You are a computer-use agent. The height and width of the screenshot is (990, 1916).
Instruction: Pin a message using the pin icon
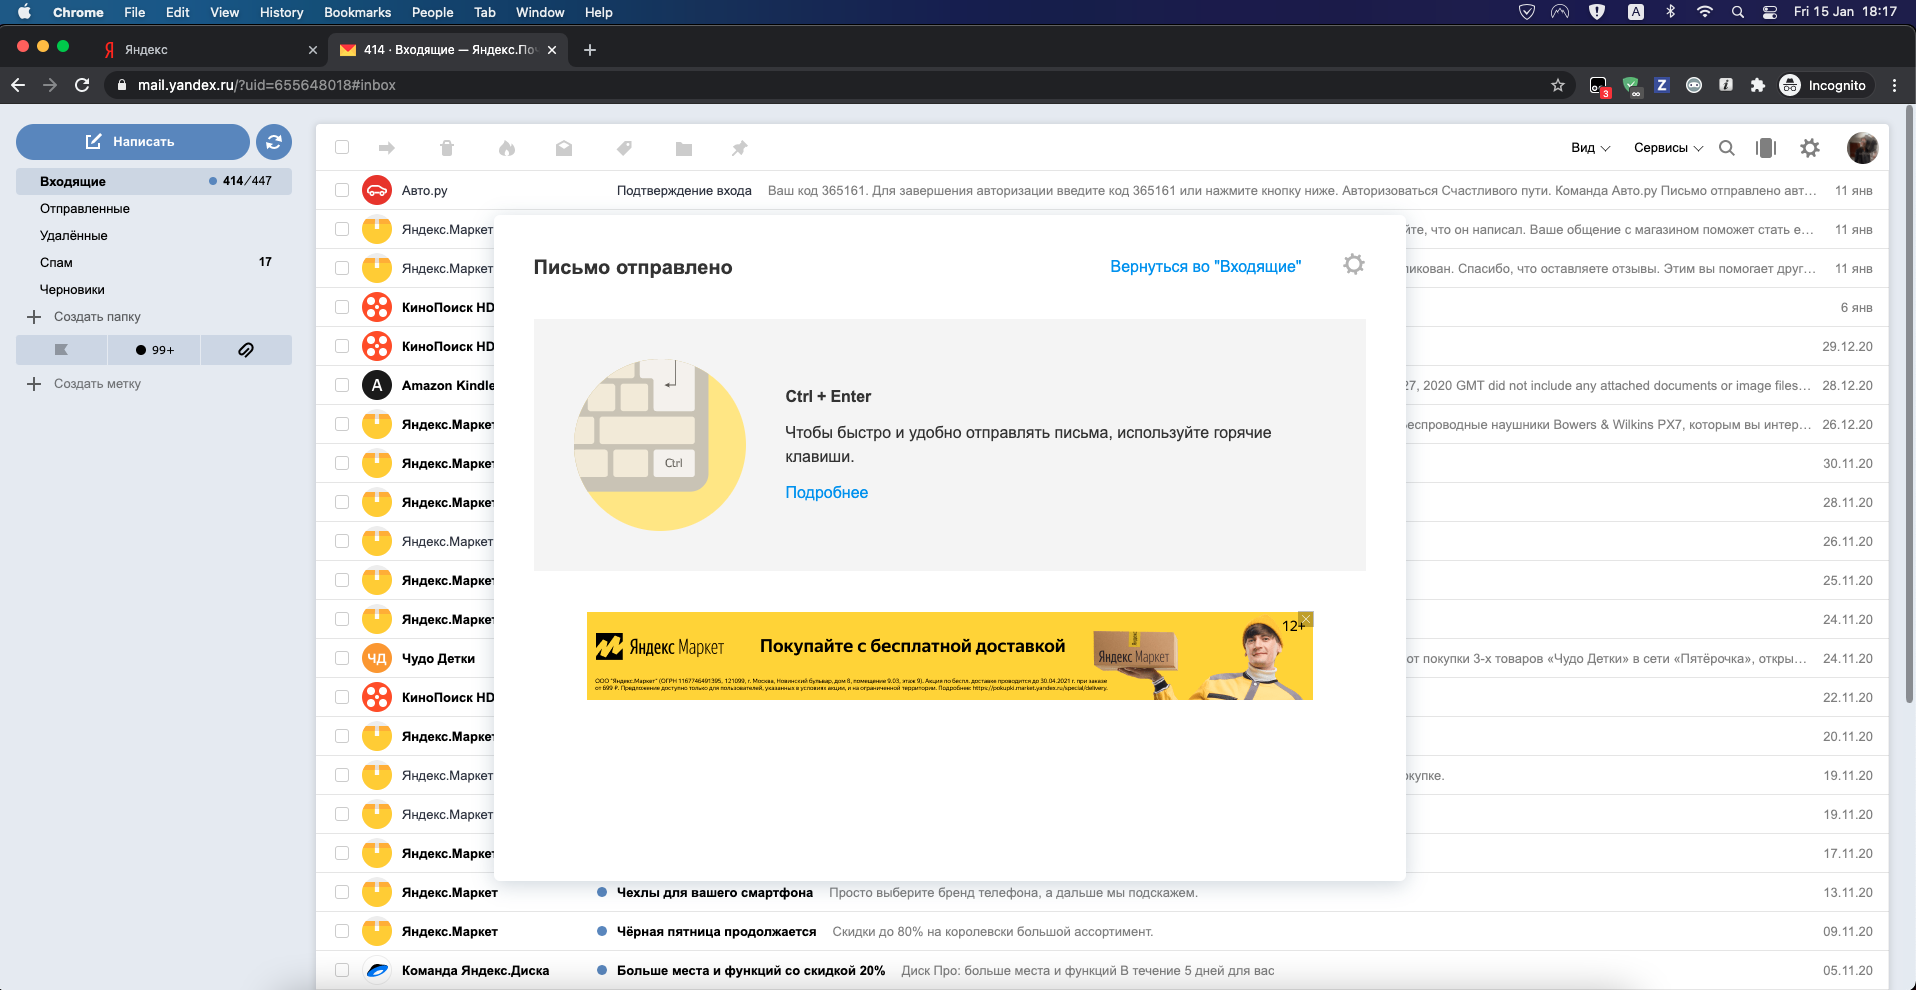click(x=740, y=147)
